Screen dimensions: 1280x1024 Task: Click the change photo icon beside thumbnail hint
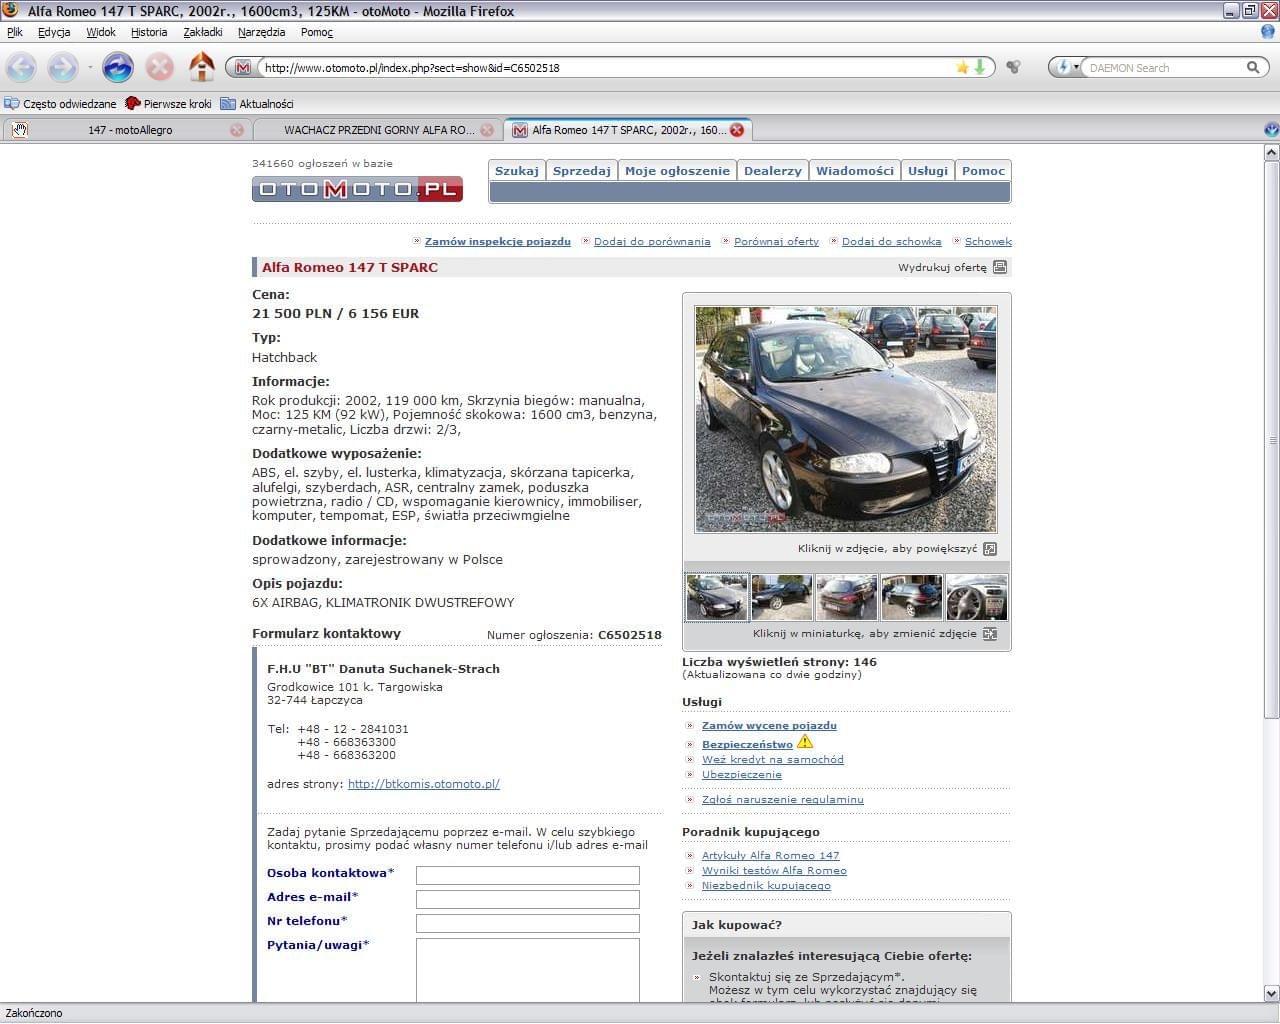tap(990, 633)
